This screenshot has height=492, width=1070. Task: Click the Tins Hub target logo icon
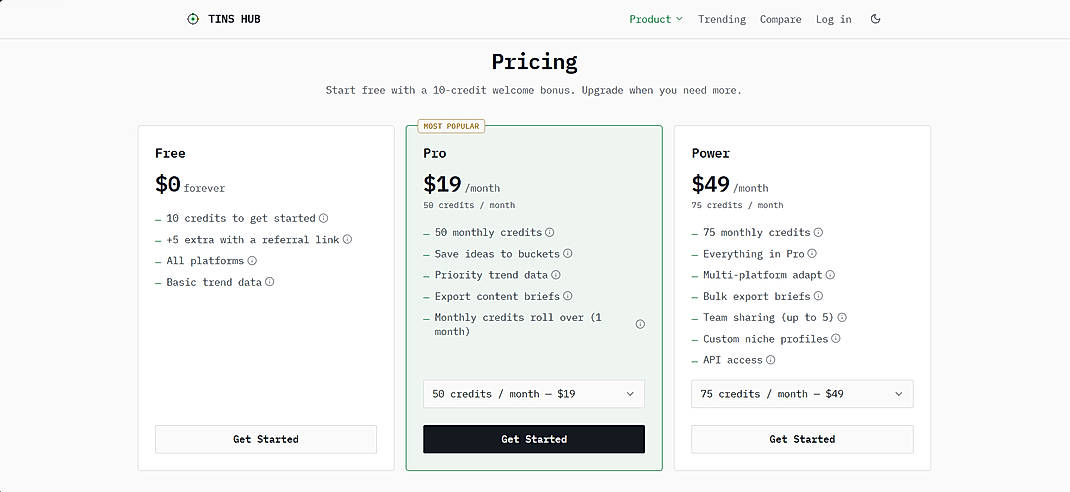(x=193, y=19)
